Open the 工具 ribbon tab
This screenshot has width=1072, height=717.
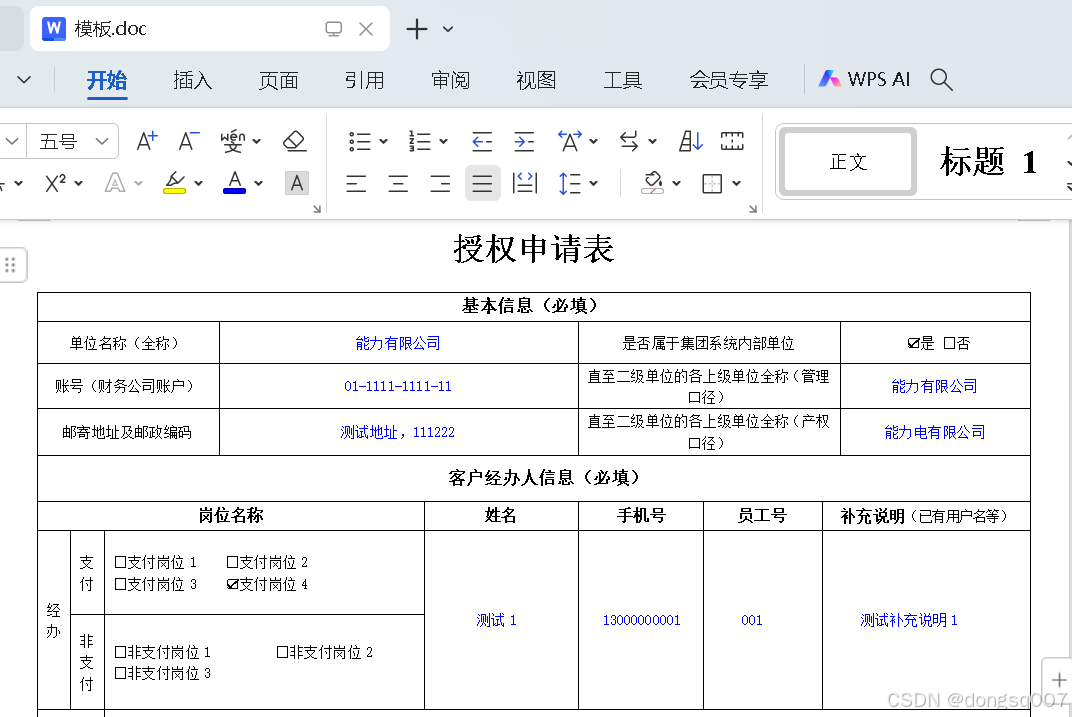tap(623, 81)
